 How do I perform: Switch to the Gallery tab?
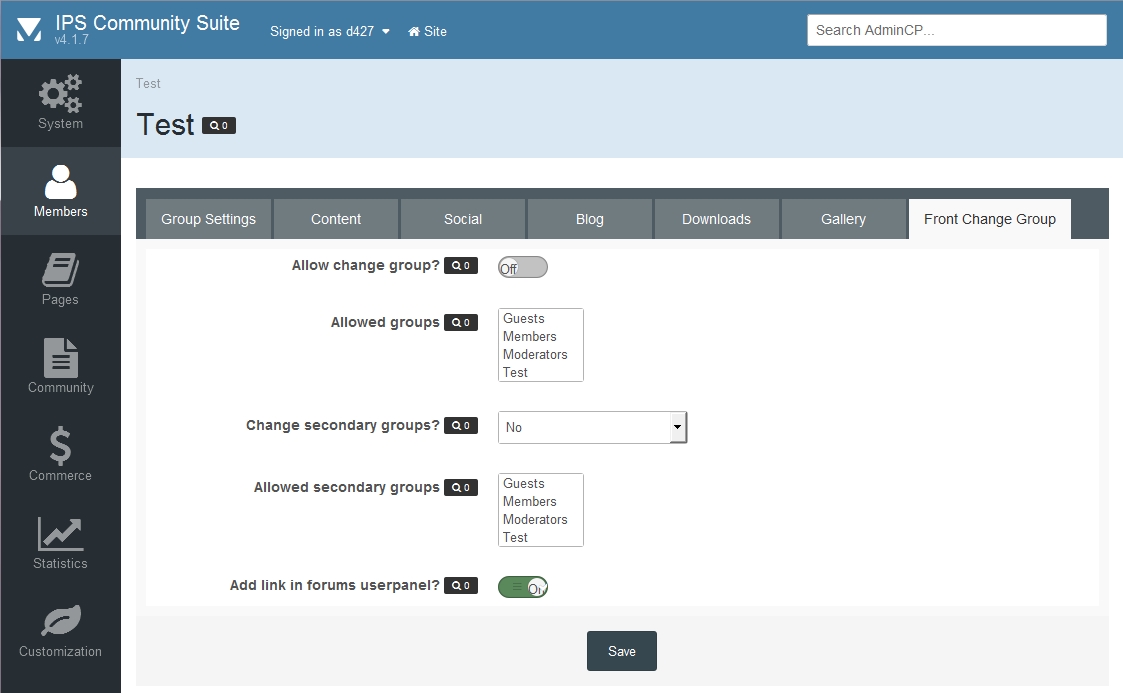[843, 219]
